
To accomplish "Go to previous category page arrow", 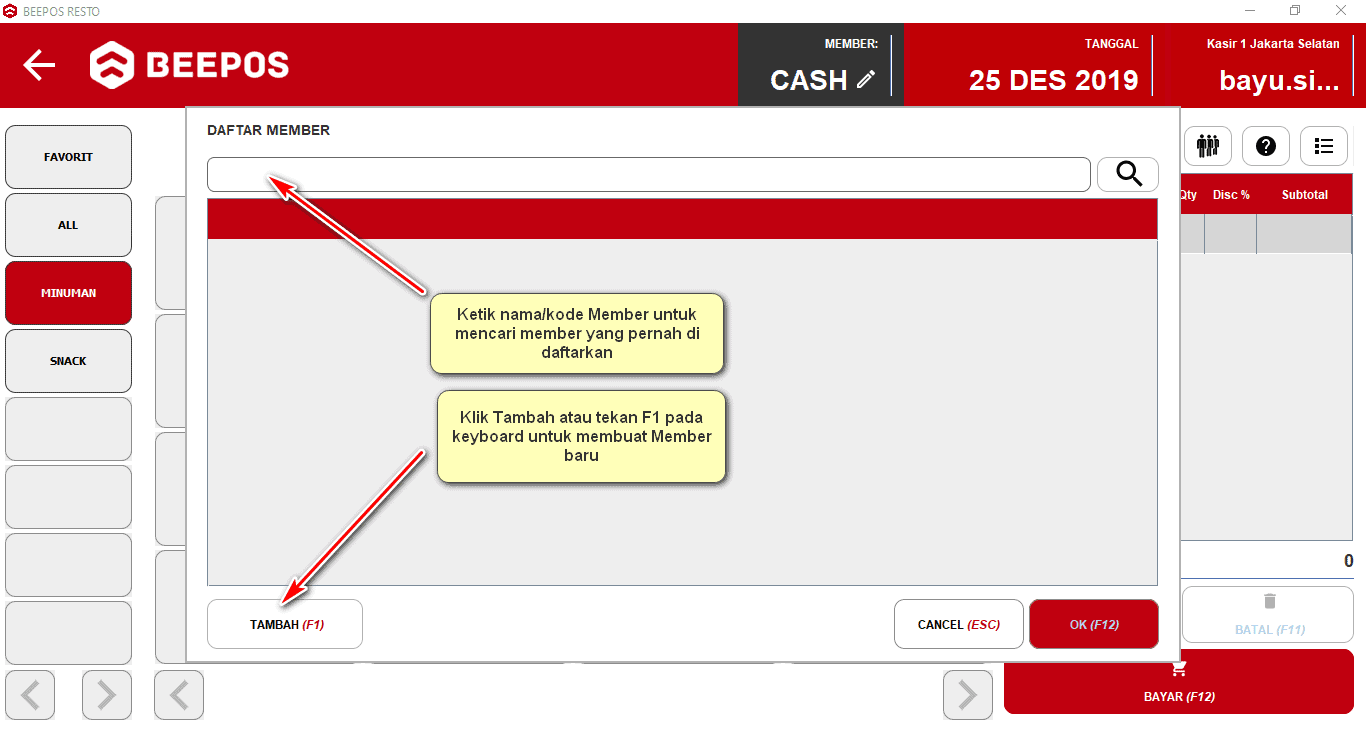I will (x=30, y=694).
